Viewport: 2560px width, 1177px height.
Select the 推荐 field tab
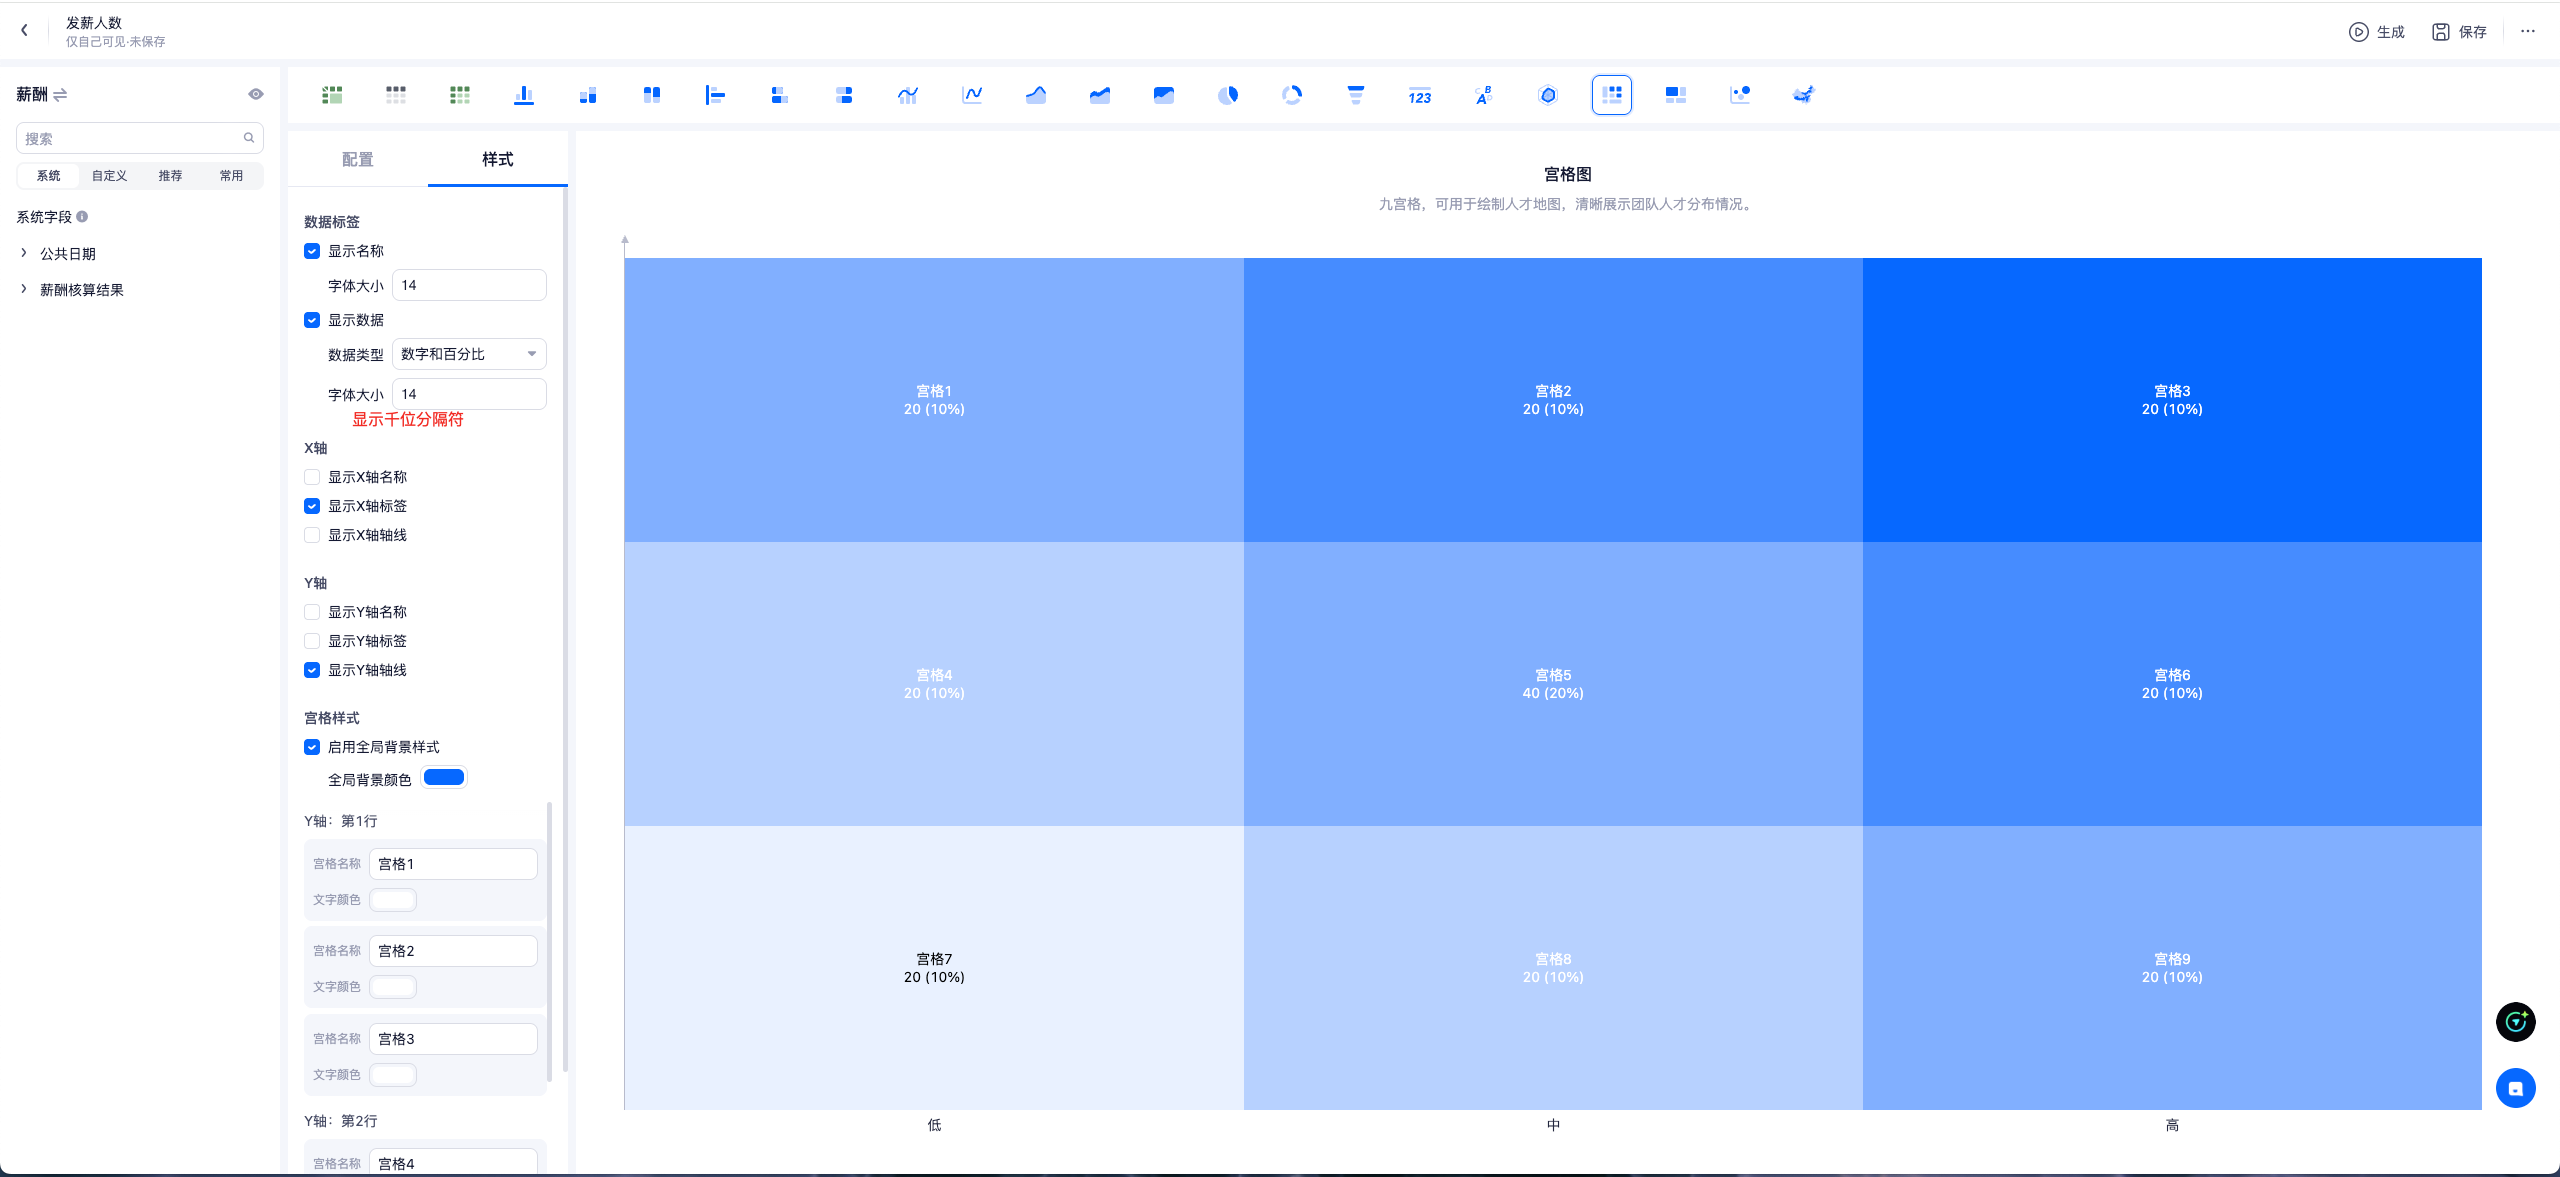pos(171,175)
